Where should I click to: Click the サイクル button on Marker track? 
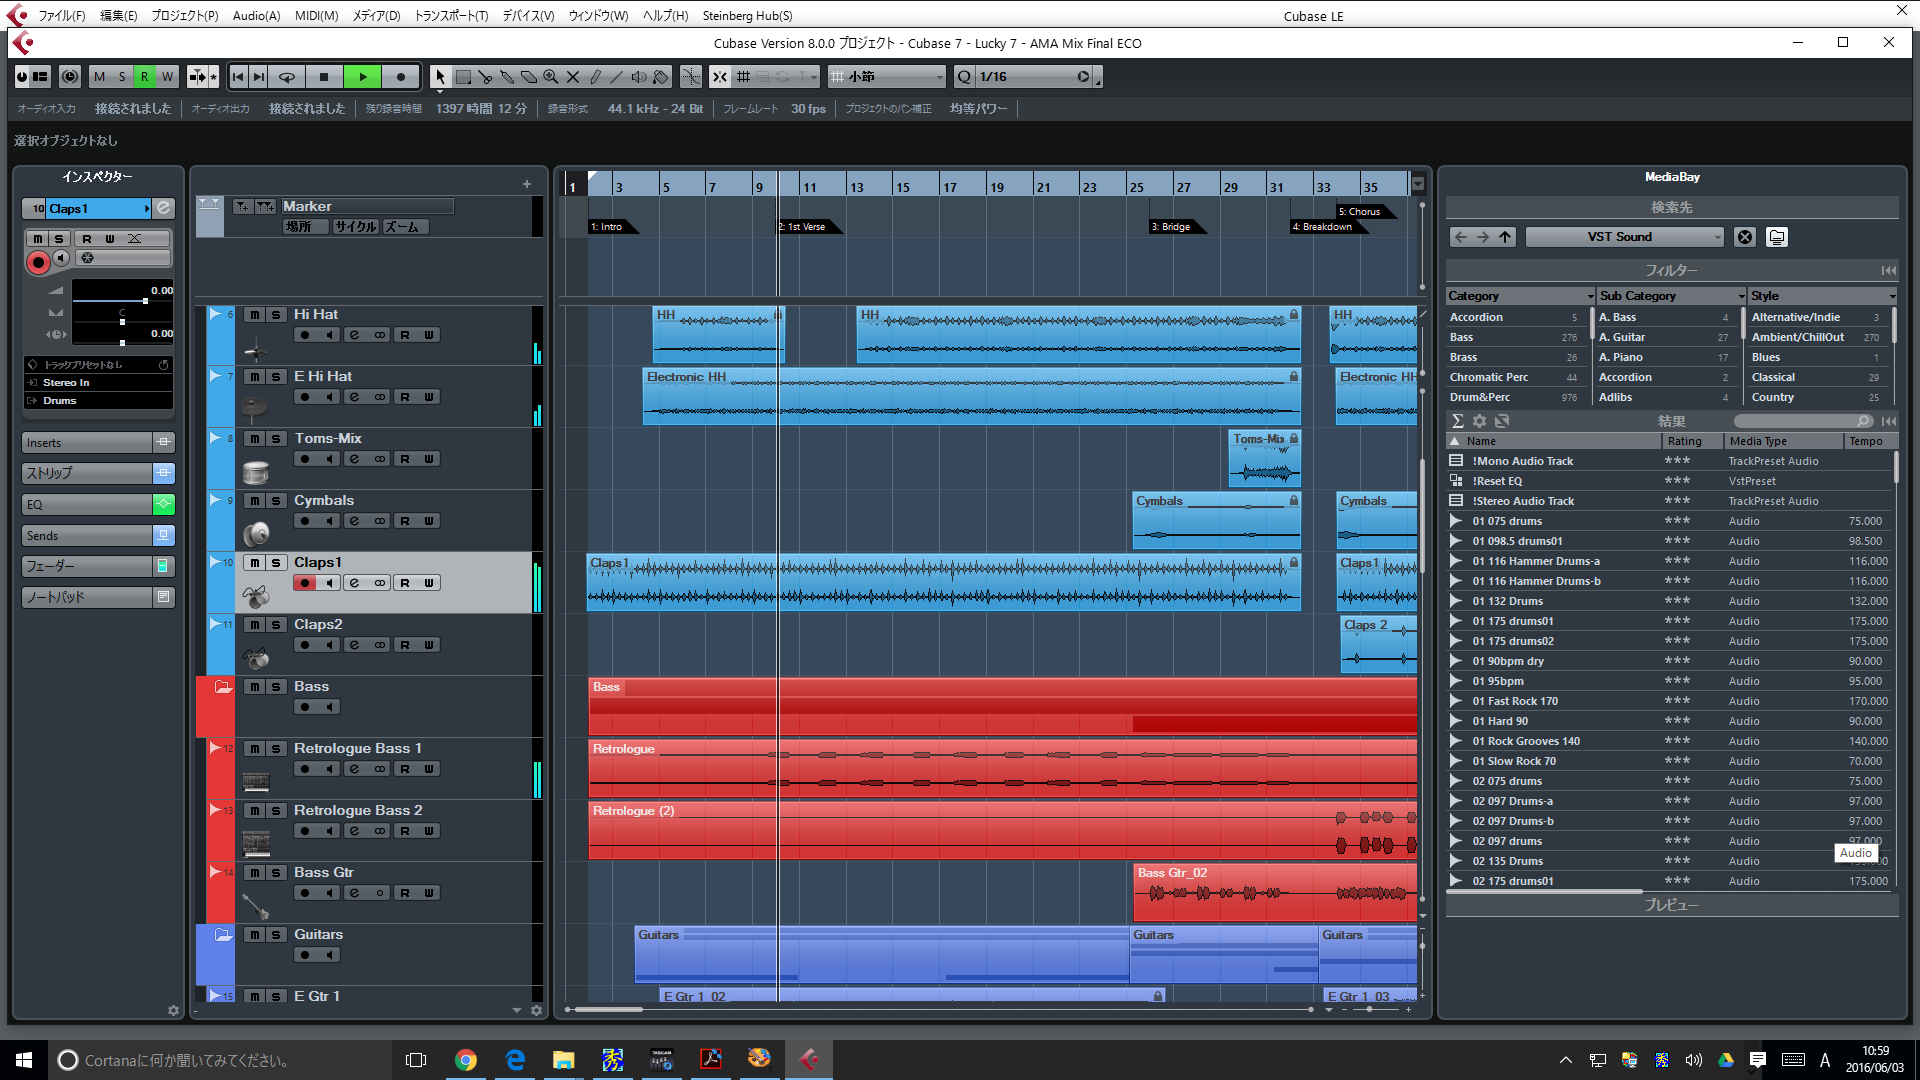[x=356, y=227]
